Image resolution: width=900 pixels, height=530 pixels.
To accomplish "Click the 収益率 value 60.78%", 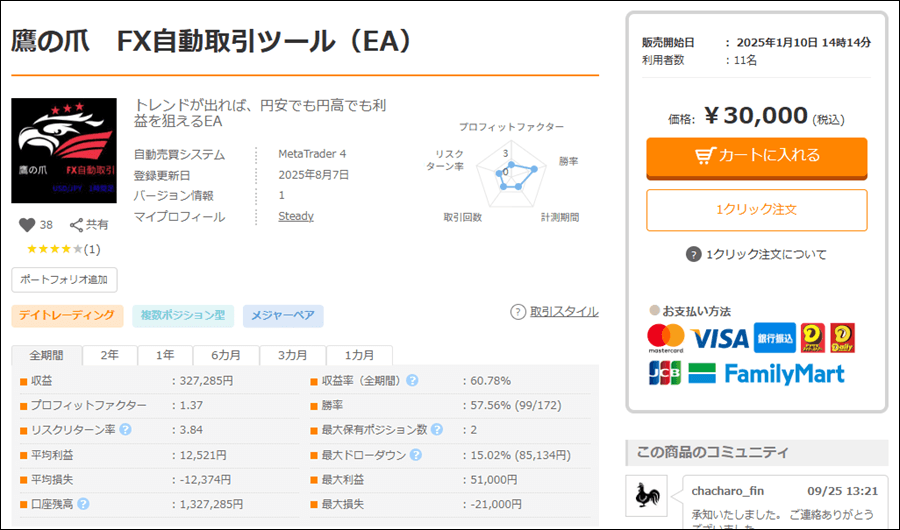I will coord(491,381).
